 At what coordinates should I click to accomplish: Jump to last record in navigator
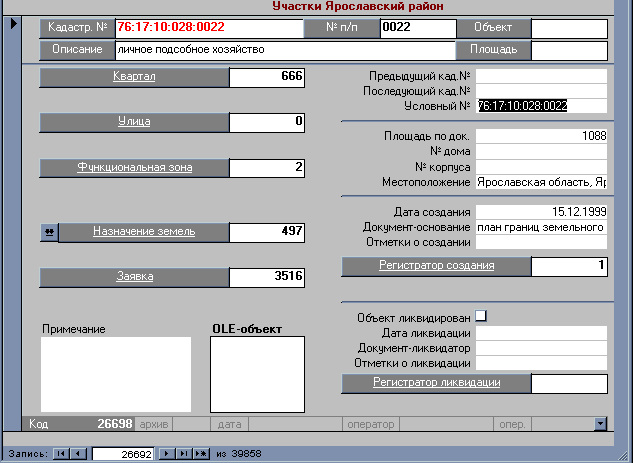[184, 453]
